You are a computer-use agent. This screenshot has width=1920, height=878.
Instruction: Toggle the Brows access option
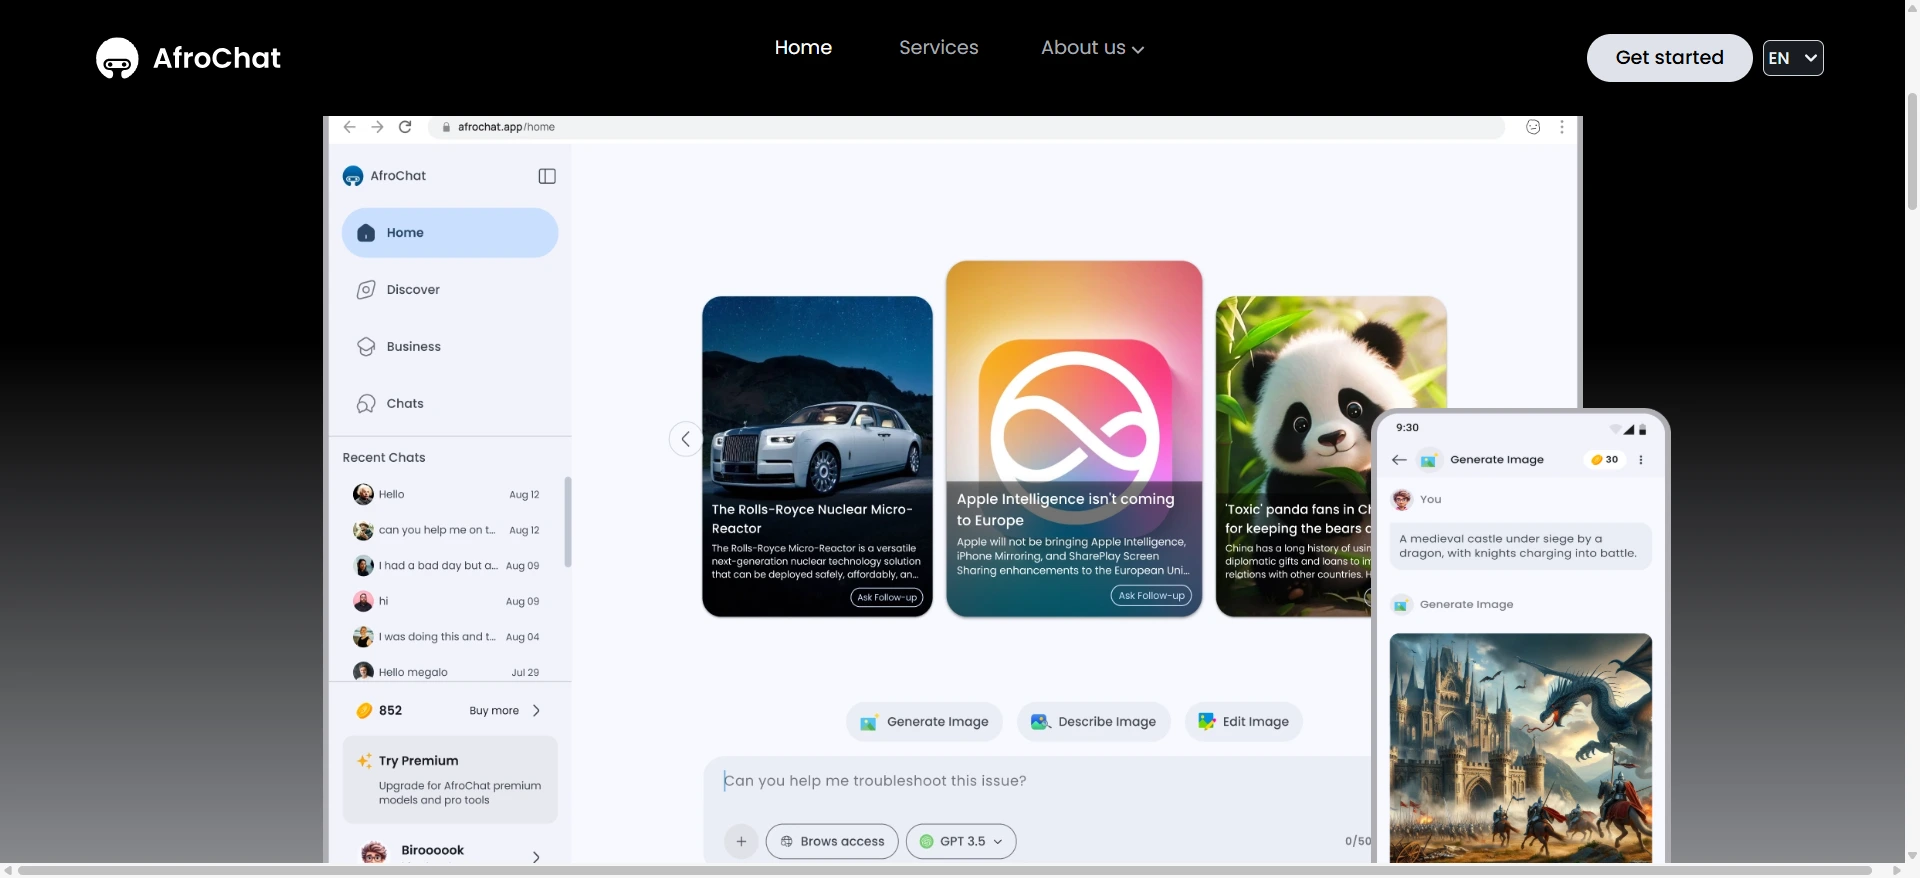point(832,842)
